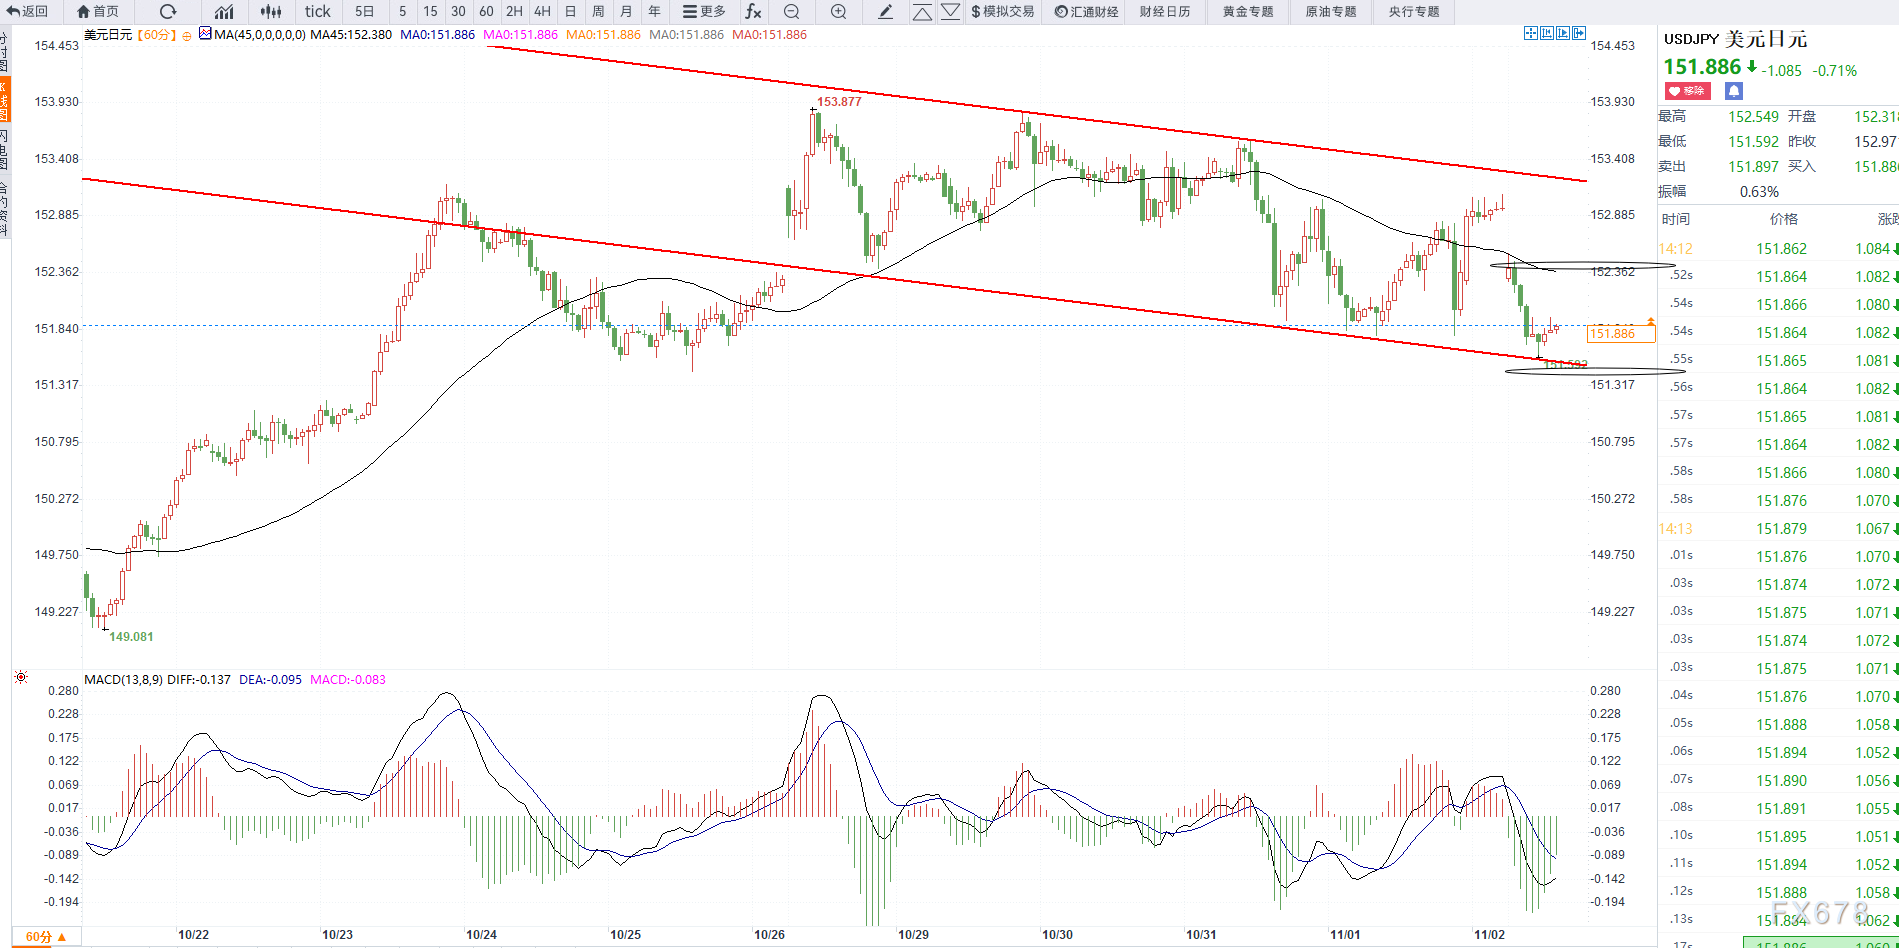This screenshot has height=948, width=1899.
Task: Toggle the MA indicator icon beside MA(45,0,0,0,0,0)
Action: pyautogui.click(x=205, y=34)
